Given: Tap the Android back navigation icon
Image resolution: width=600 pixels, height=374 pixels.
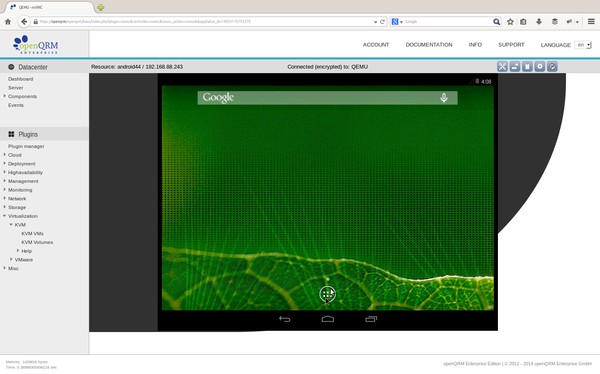Looking at the screenshot, I should (x=284, y=319).
